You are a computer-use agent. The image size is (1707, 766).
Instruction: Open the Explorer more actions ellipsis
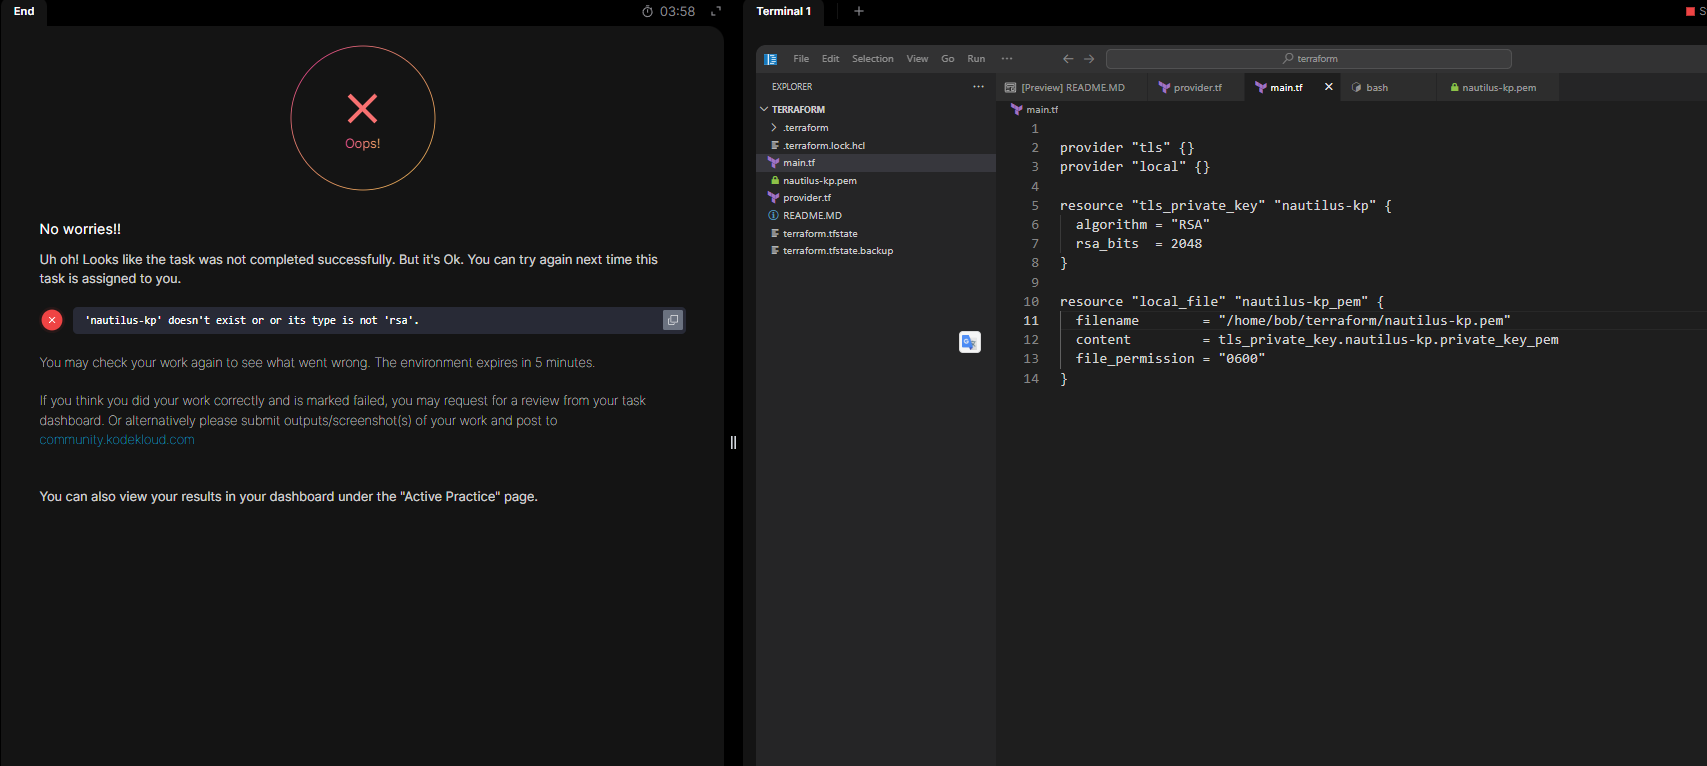tap(978, 87)
